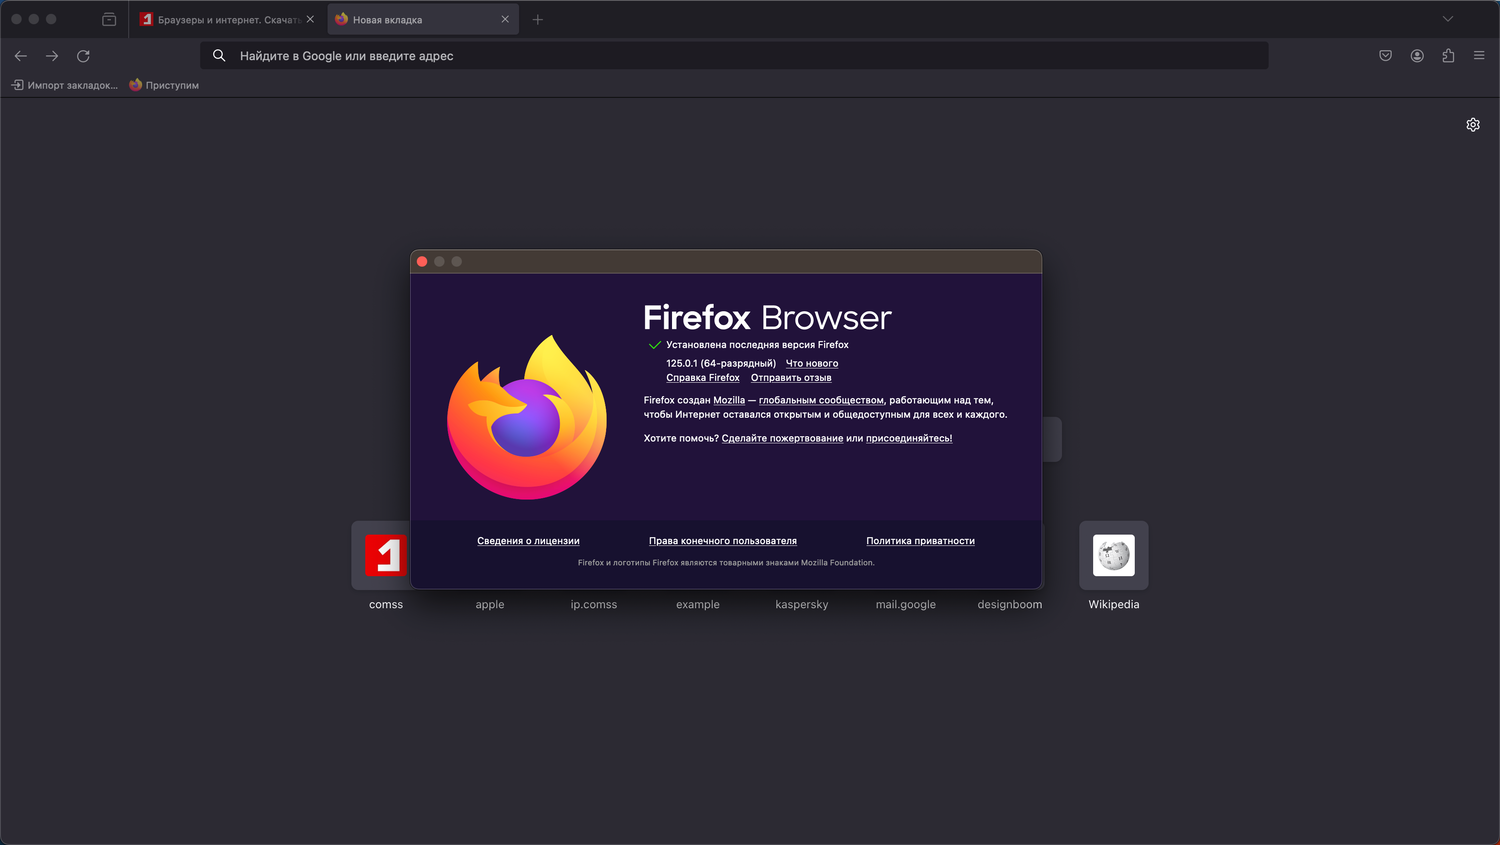This screenshot has height=845, width=1500.
Task: Close the "Новая вкладка" tab
Action: pos(505,19)
